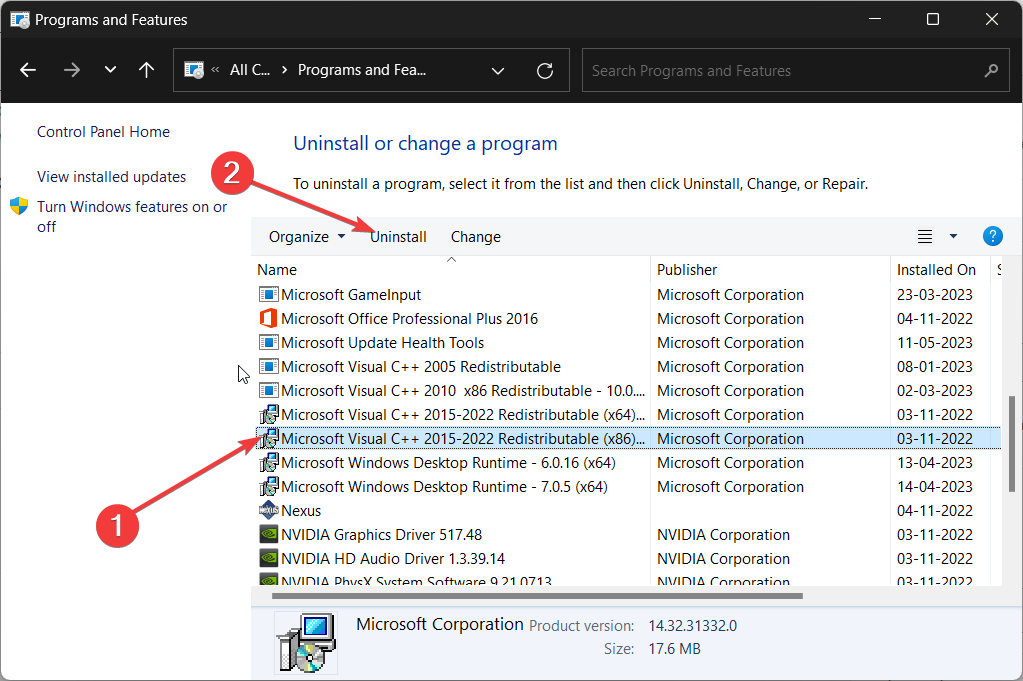
Task: Open the Organize dropdown menu
Action: tap(307, 237)
